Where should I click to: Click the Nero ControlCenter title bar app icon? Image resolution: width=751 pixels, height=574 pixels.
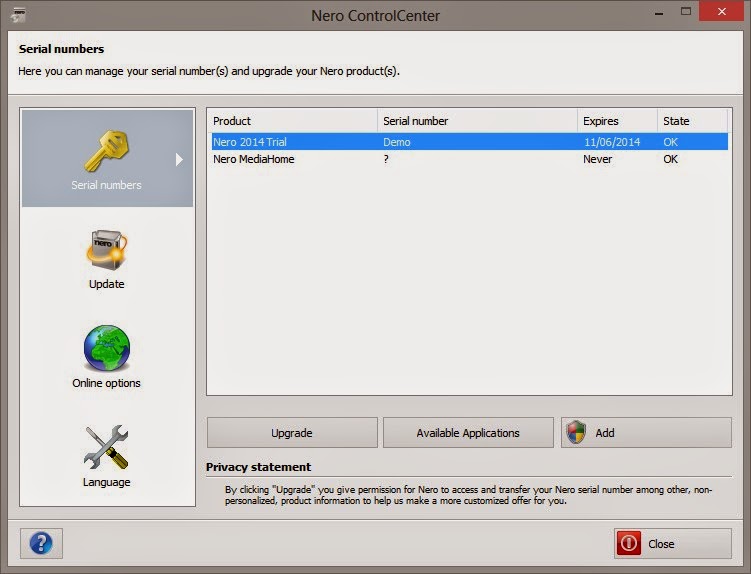coord(19,15)
